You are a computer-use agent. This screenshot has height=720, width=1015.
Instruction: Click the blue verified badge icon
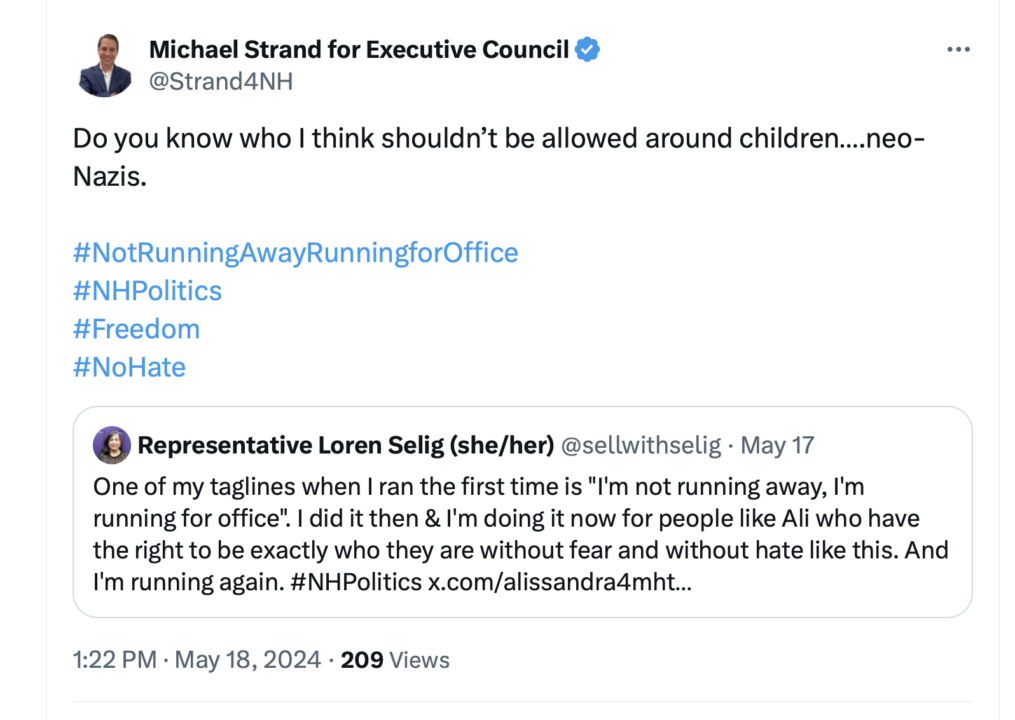[x=587, y=49]
